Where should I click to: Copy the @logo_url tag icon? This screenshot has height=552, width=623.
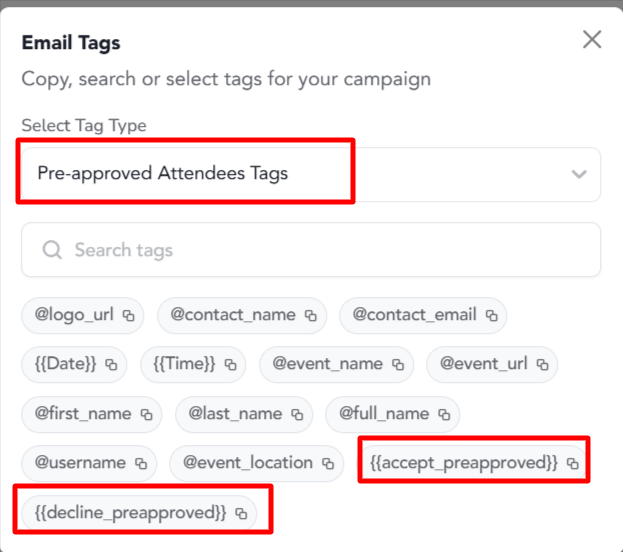click(x=128, y=316)
